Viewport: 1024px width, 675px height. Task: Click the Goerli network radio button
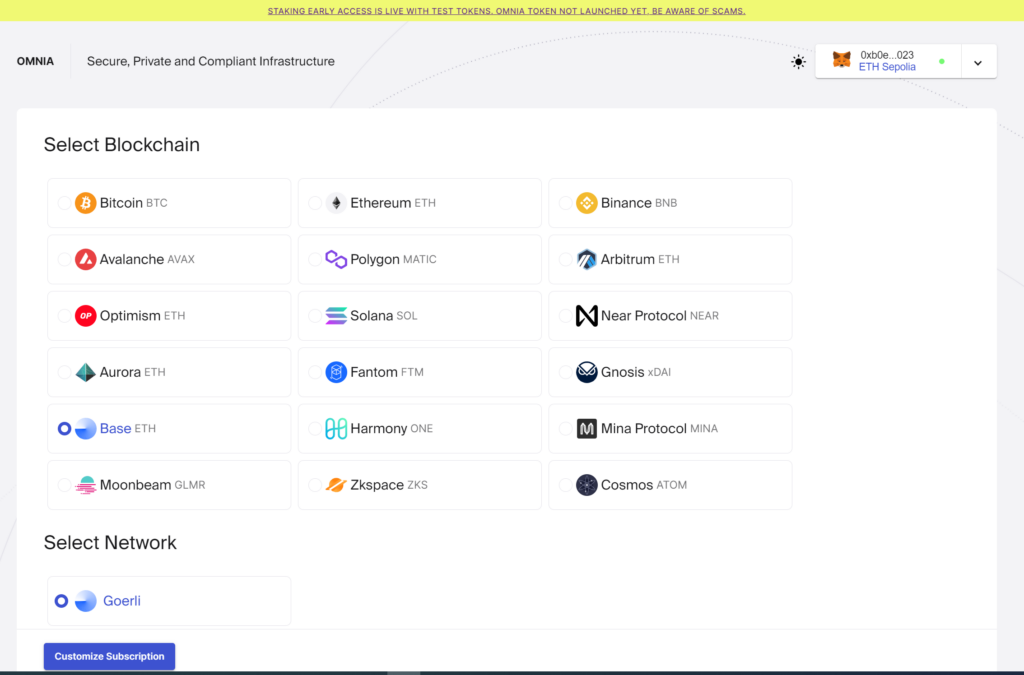tap(61, 601)
